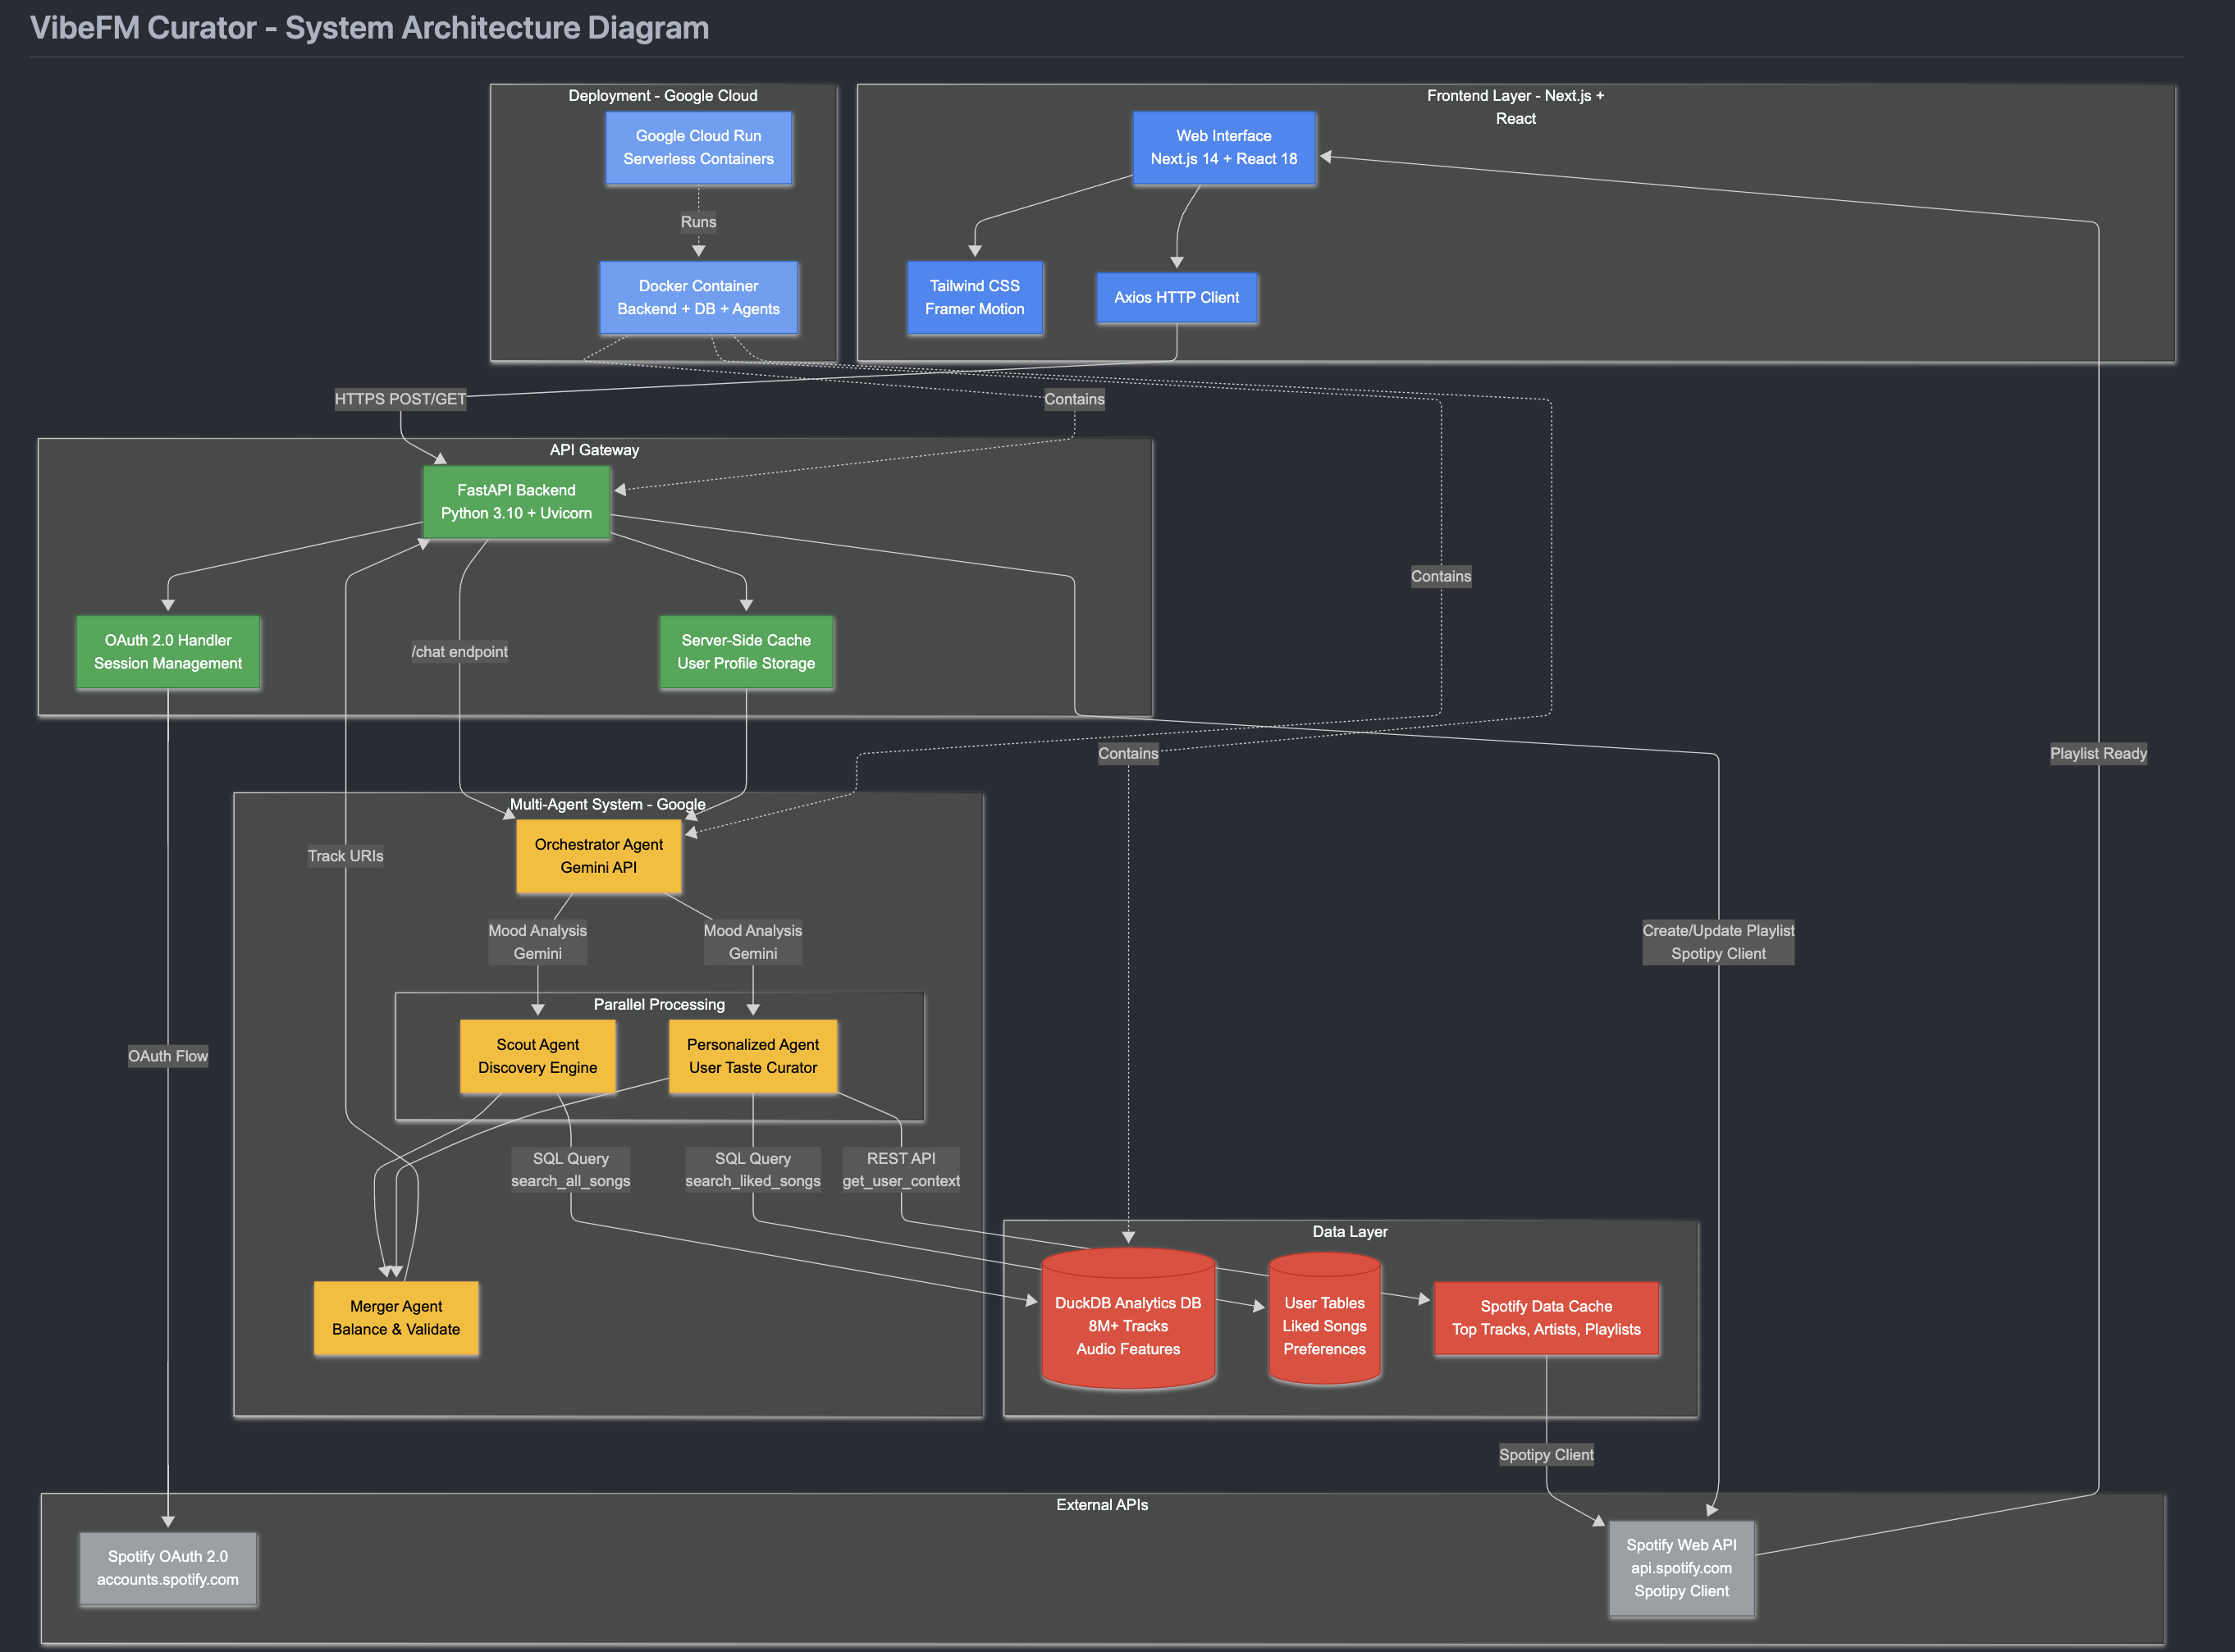
Task: Click the Spotify Data Cache node
Action: tap(1546, 1318)
